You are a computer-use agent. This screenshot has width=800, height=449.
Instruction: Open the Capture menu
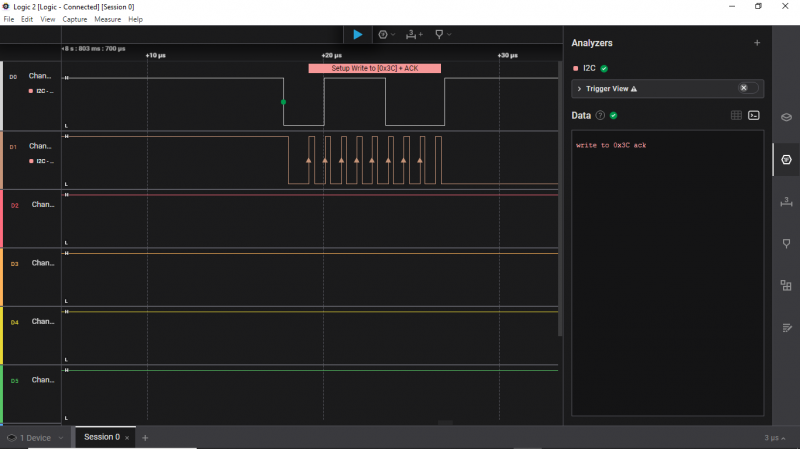pyautogui.click(x=75, y=19)
